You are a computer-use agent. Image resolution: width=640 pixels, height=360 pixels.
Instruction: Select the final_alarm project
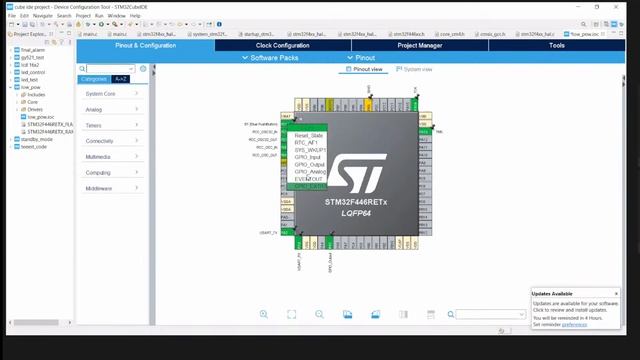[33, 50]
